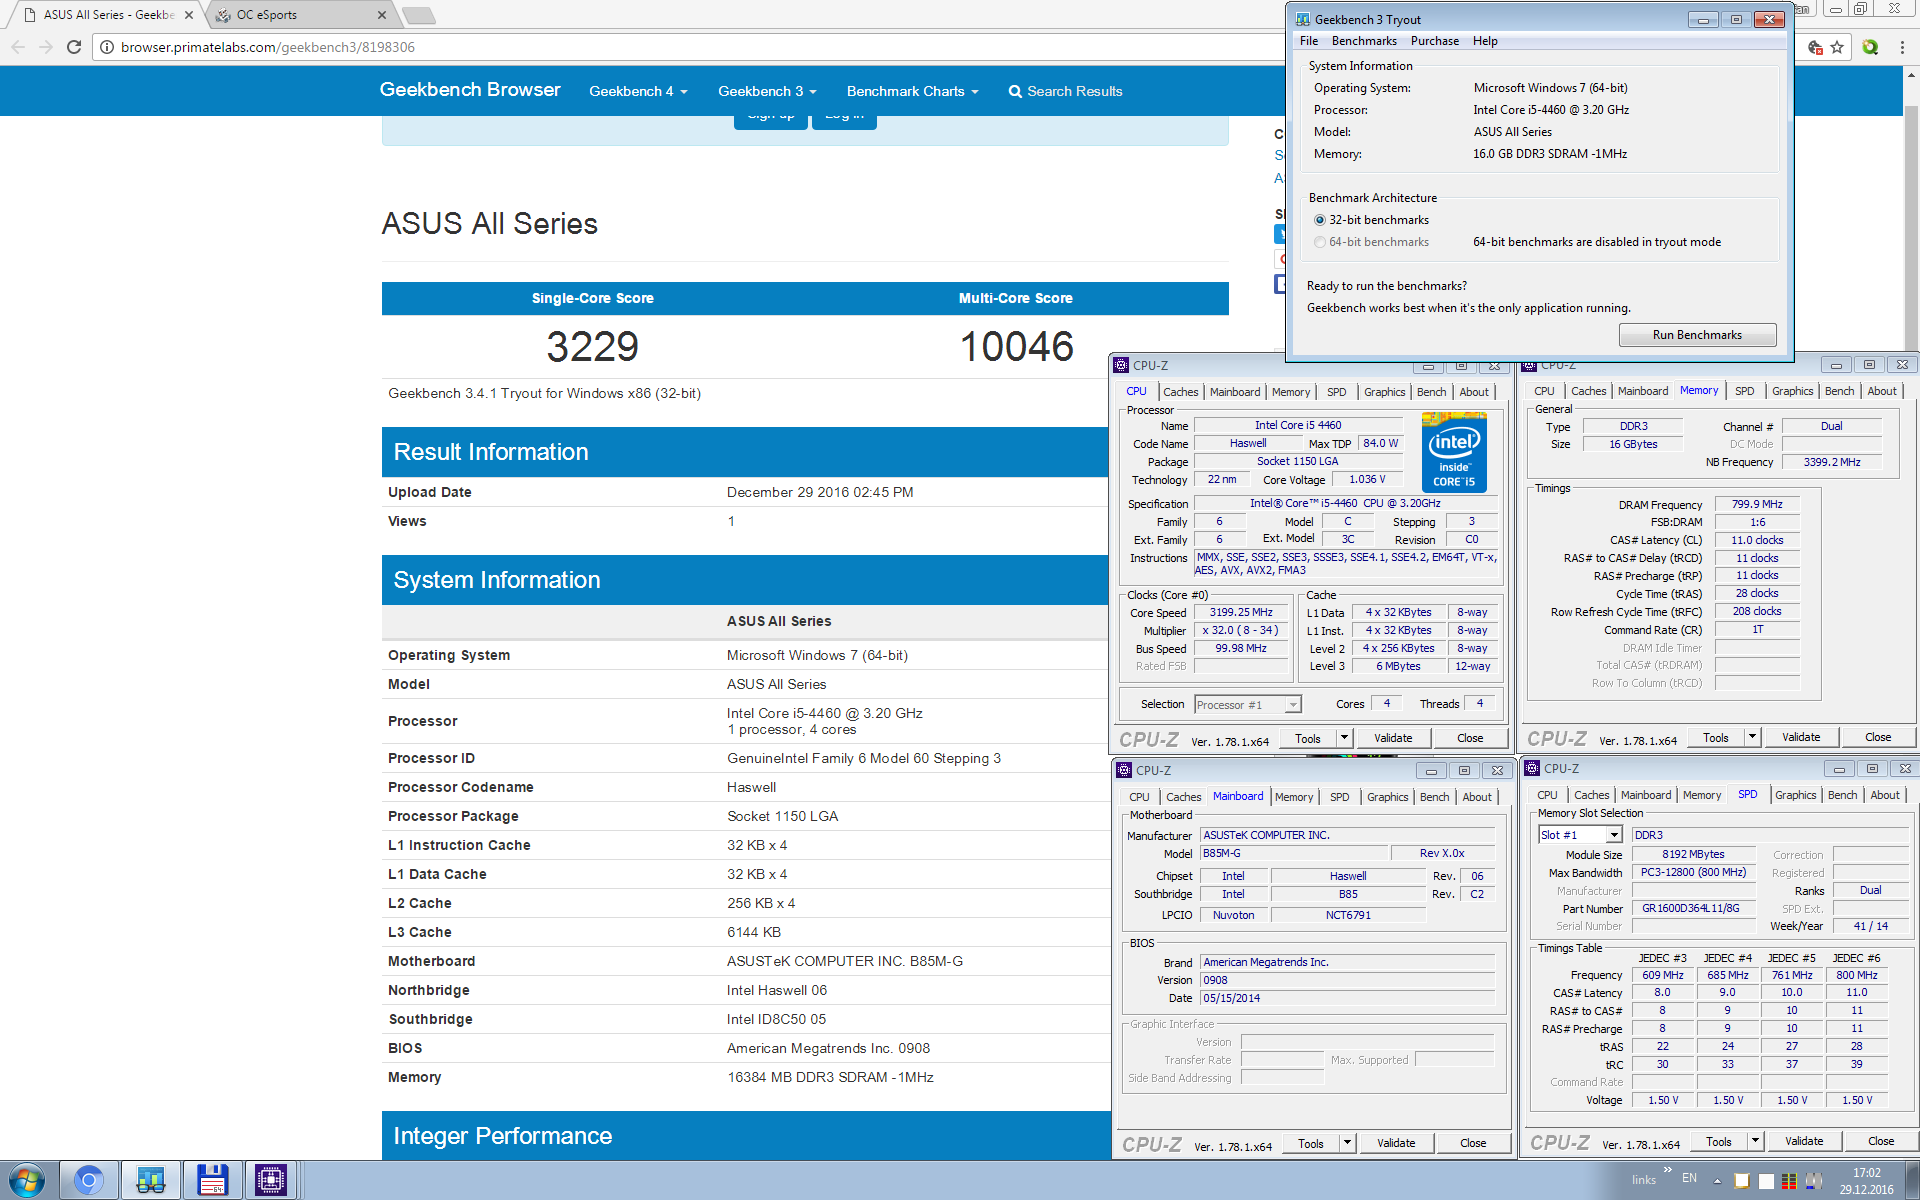Viewport: 1920px width, 1200px height.
Task: Click the CPU-Z title icon in SPD window
Action: [1532, 768]
